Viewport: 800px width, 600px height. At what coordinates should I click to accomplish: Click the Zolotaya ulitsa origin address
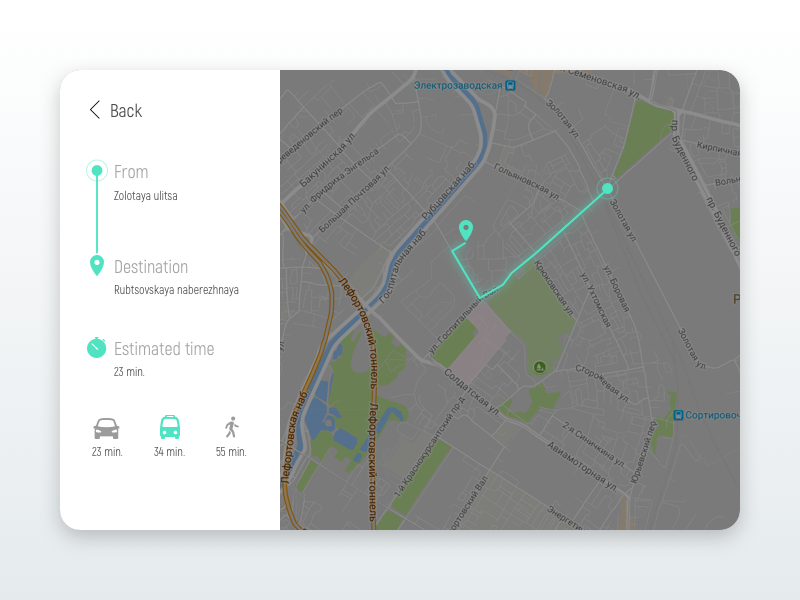(x=147, y=195)
